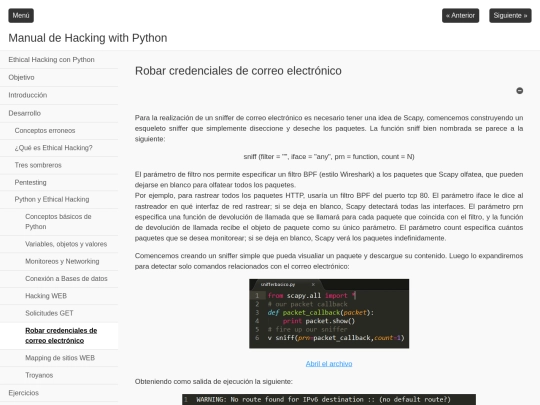The image size is (540, 405).
Task: Click the Obteniendo como salida de ejecución text
Action: [x=214, y=382]
